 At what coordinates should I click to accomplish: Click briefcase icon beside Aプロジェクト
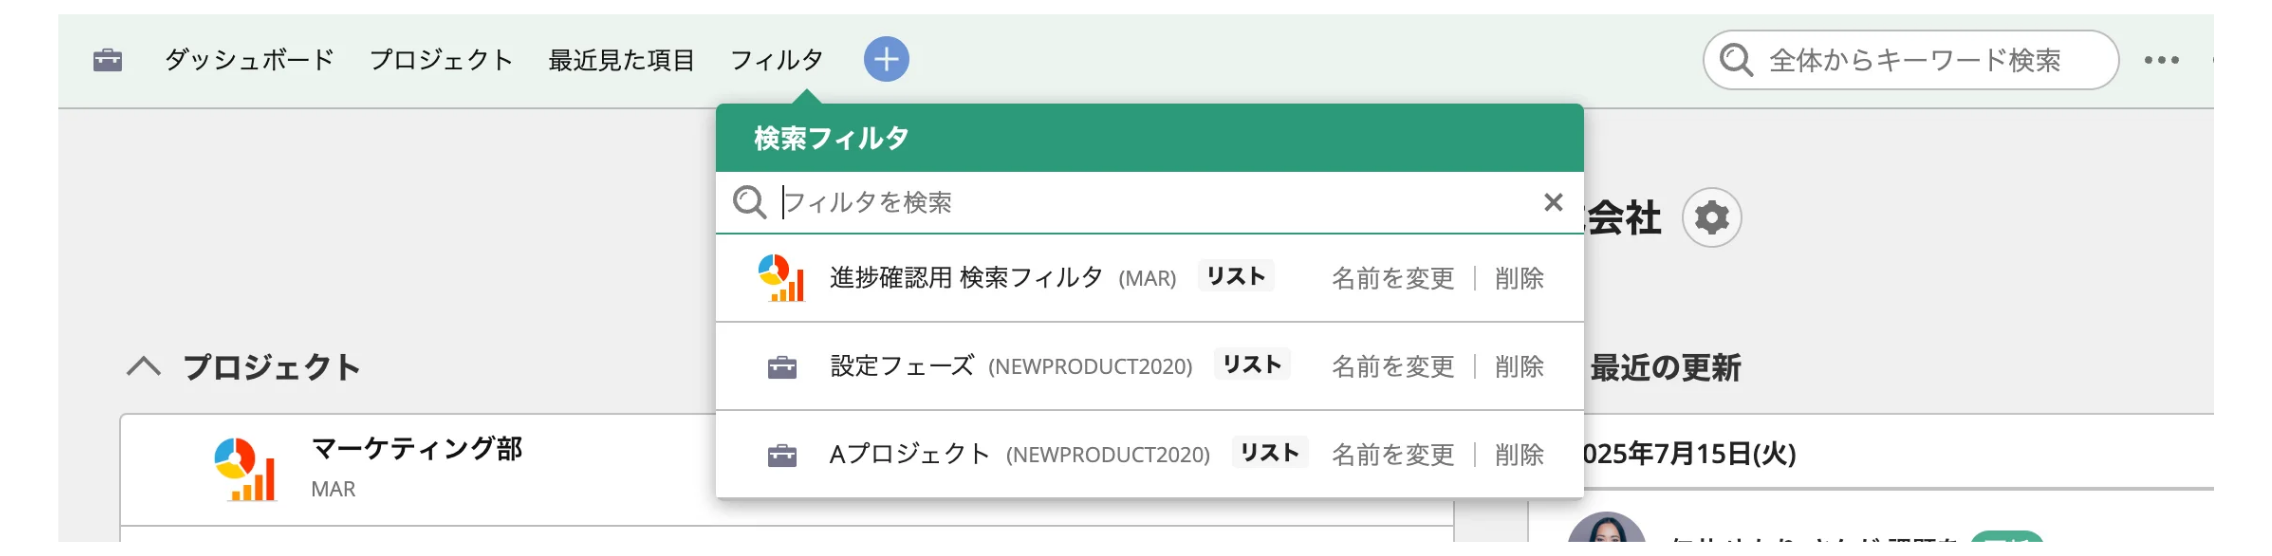tap(782, 455)
